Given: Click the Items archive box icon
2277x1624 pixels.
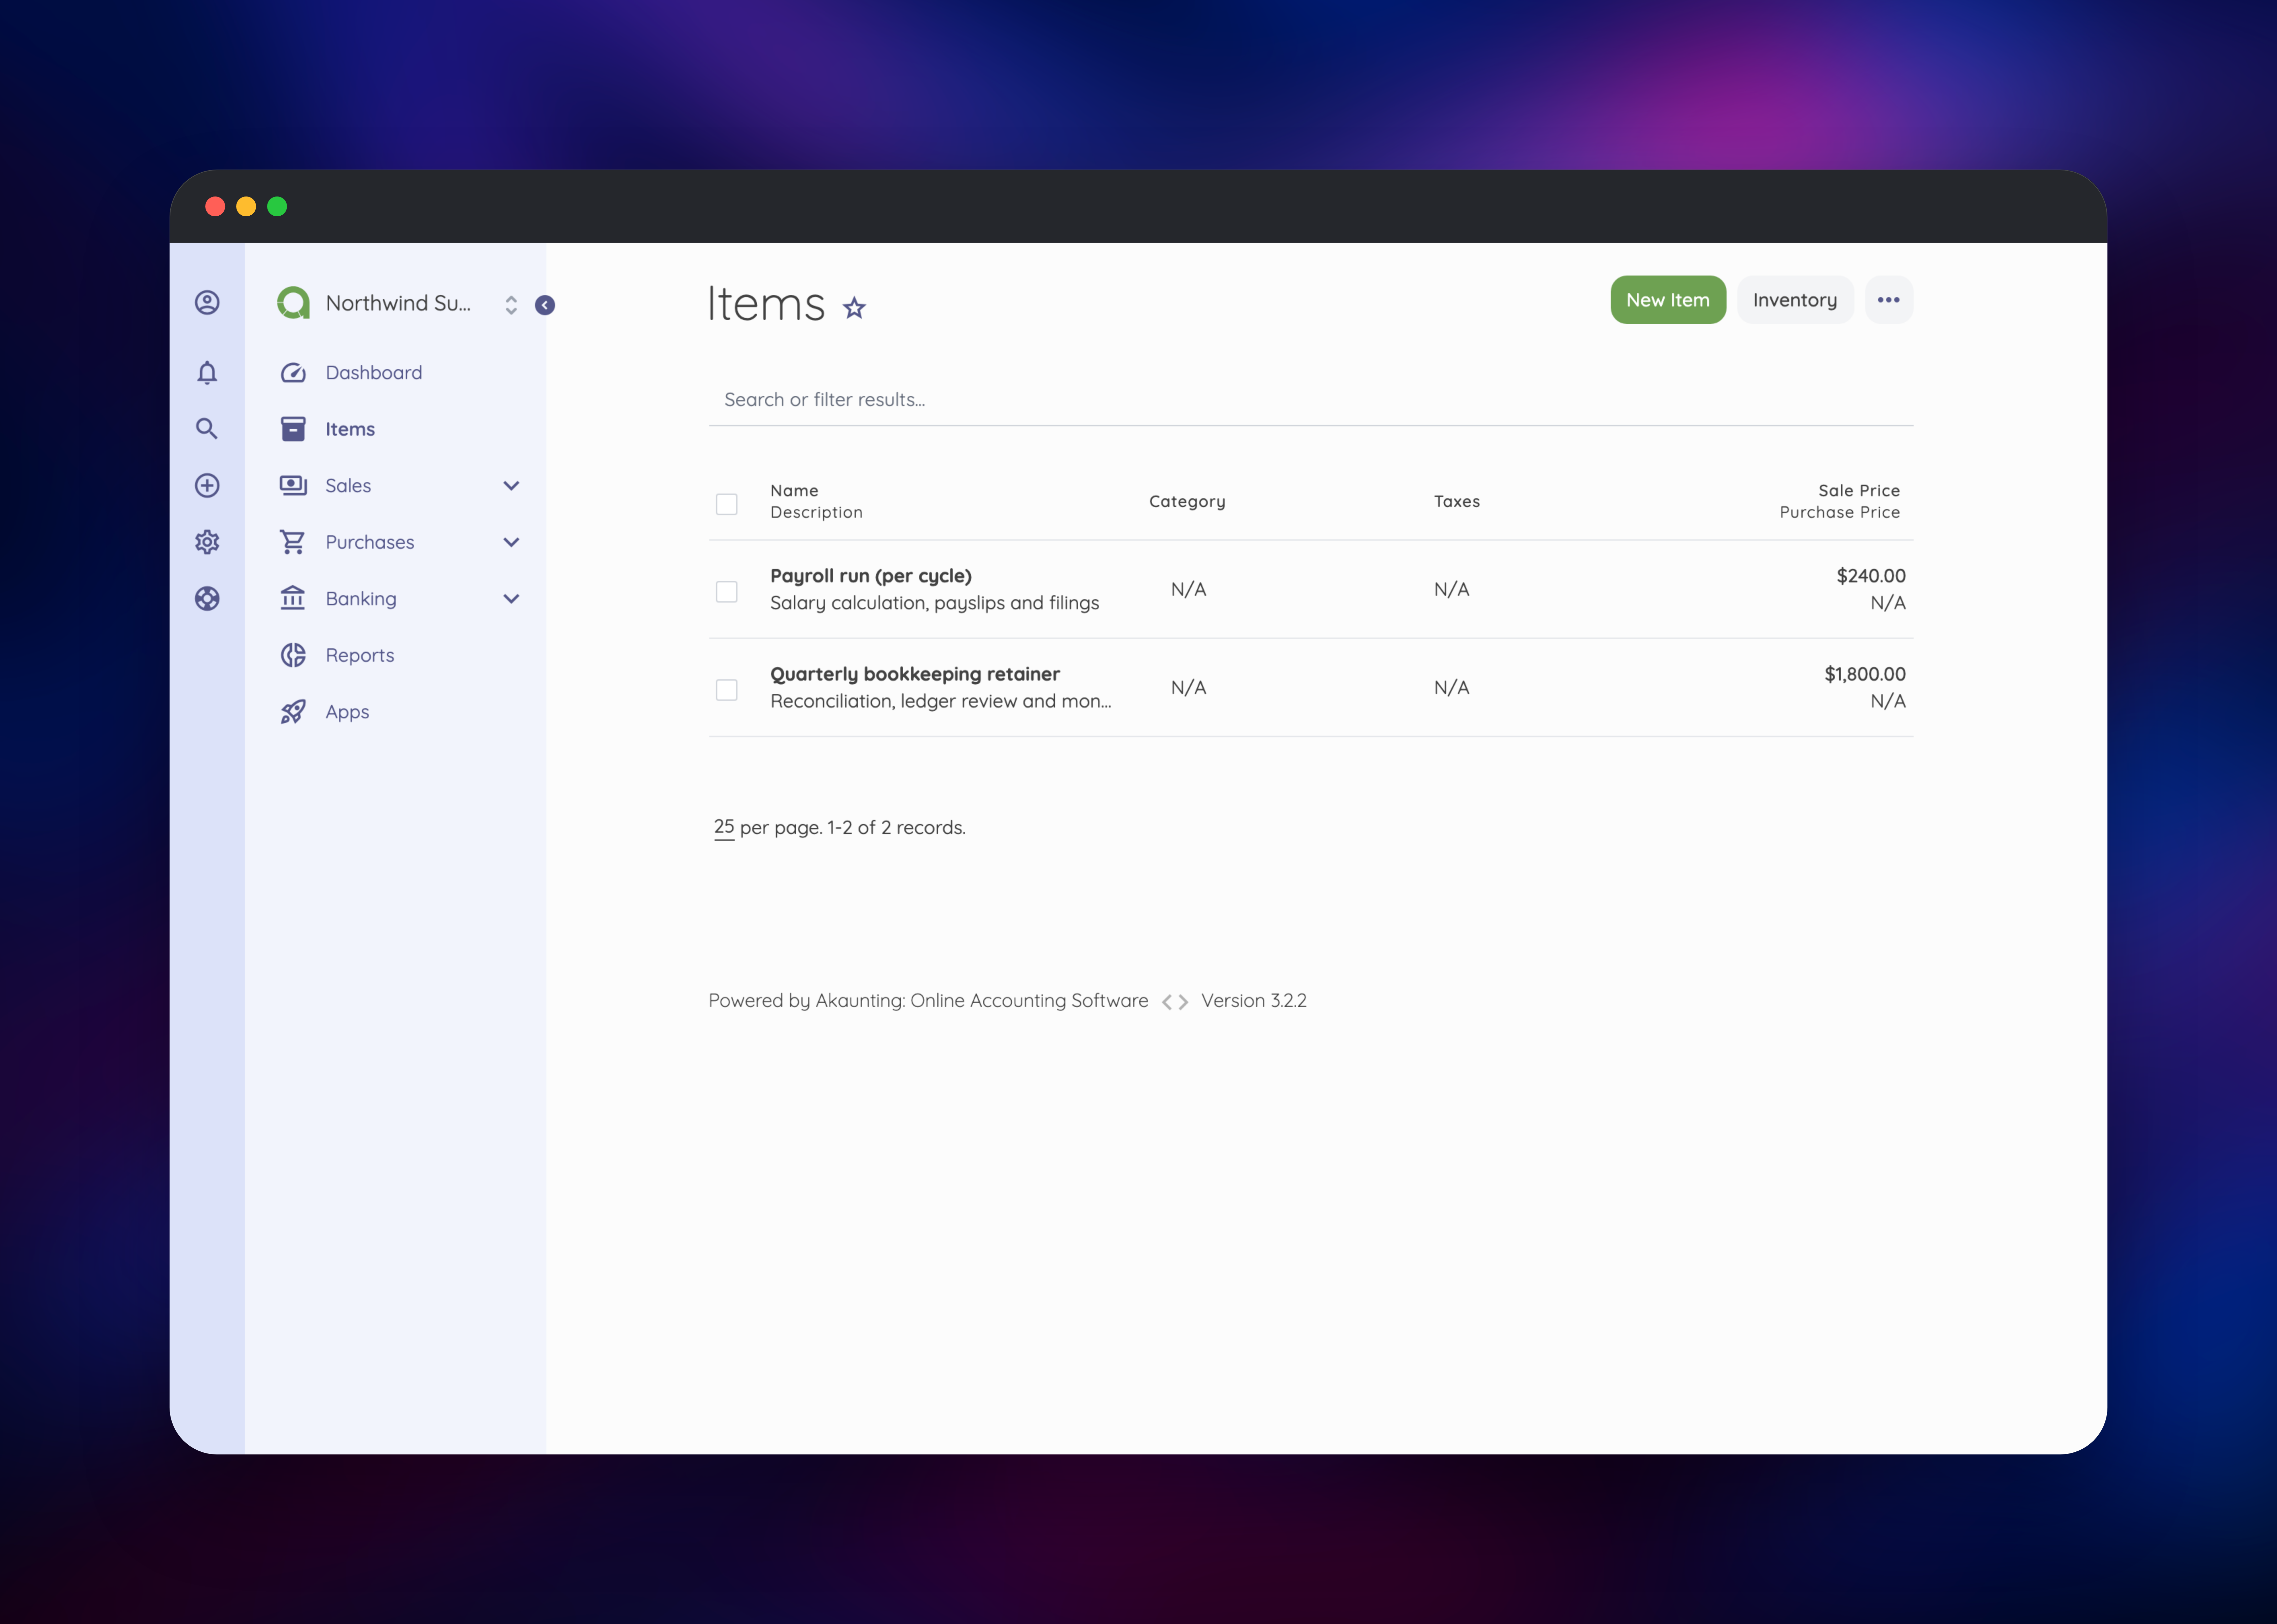Looking at the screenshot, I should (x=293, y=429).
